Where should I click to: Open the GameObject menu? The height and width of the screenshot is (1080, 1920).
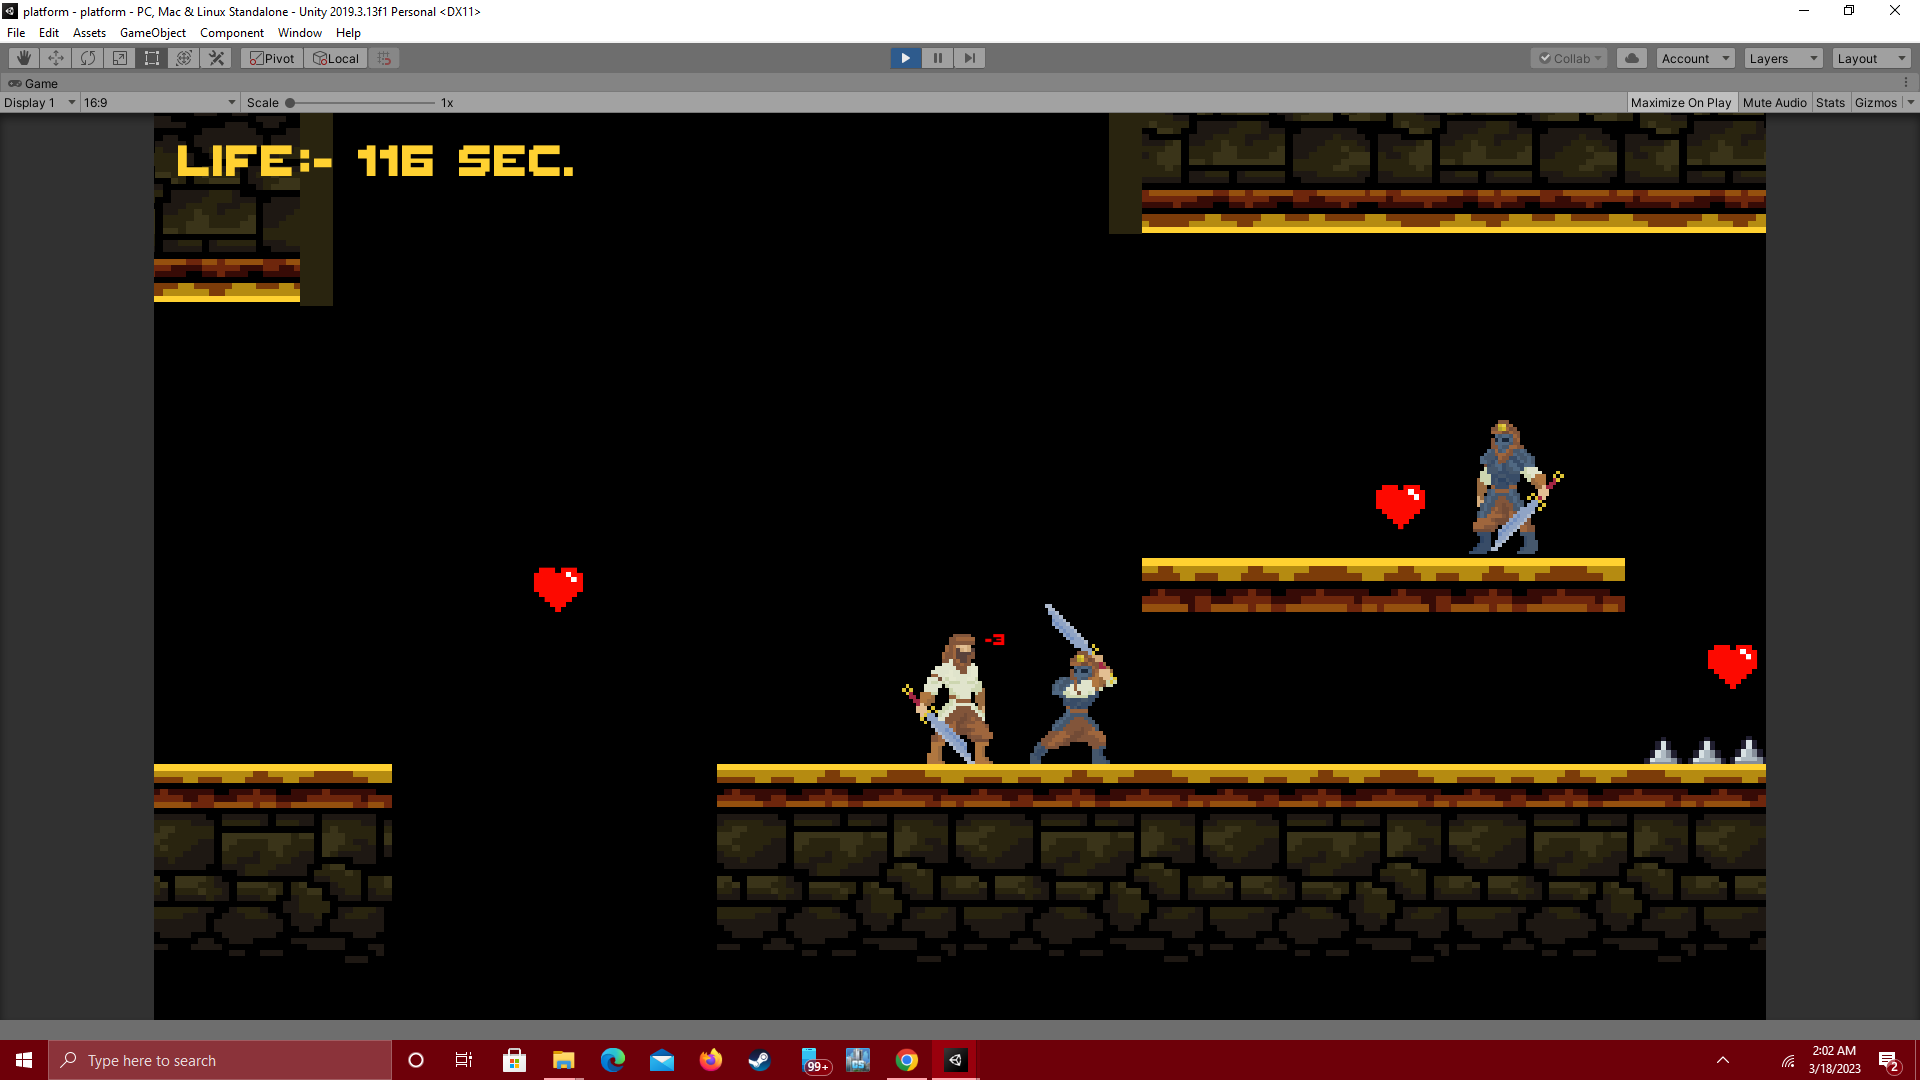pyautogui.click(x=152, y=32)
